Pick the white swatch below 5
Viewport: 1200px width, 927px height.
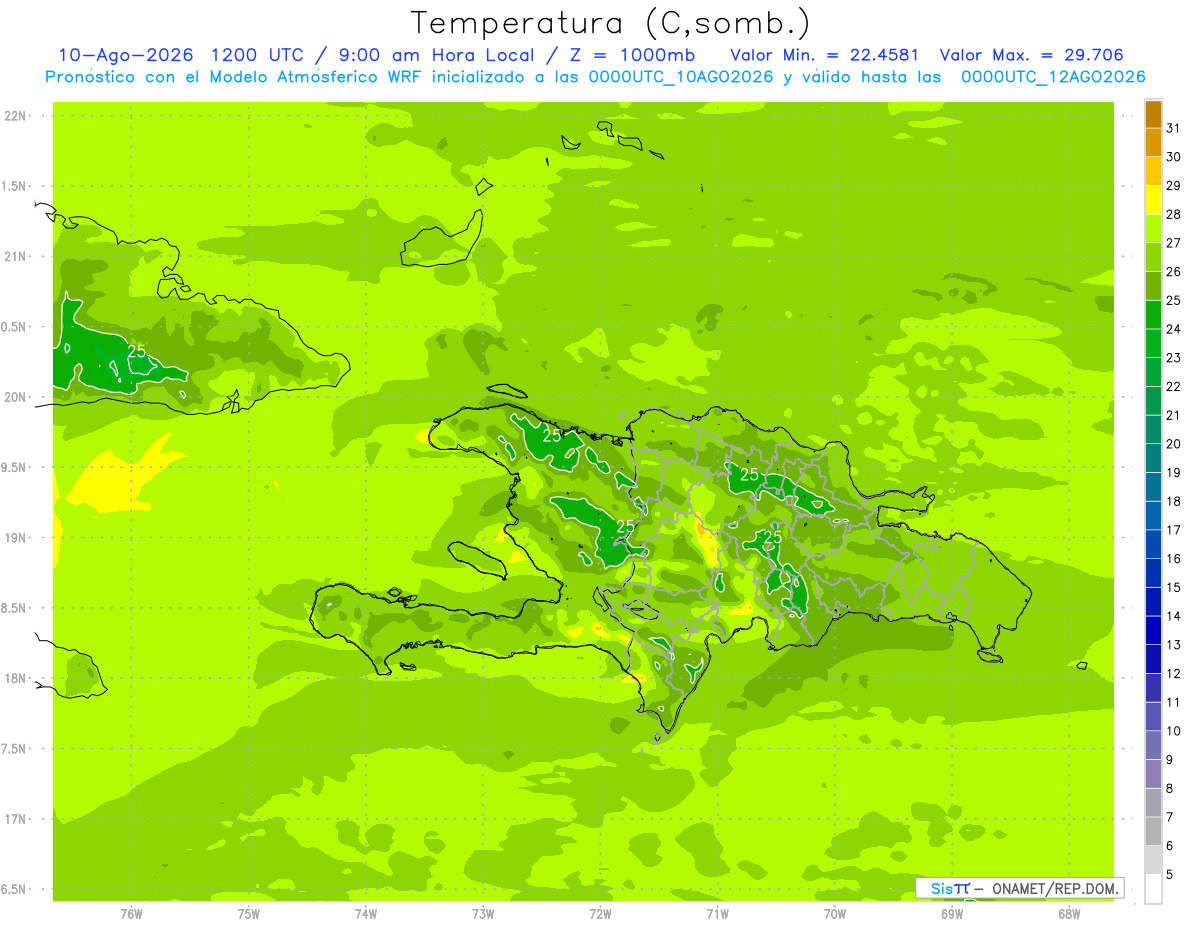click(1153, 889)
